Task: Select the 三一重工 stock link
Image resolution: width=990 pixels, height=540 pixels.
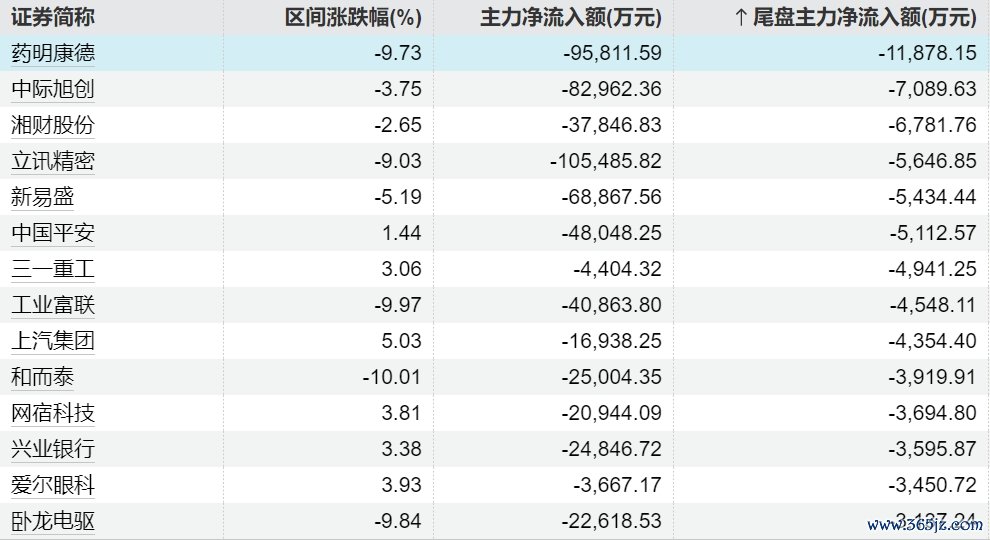Action: coord(53,269)
